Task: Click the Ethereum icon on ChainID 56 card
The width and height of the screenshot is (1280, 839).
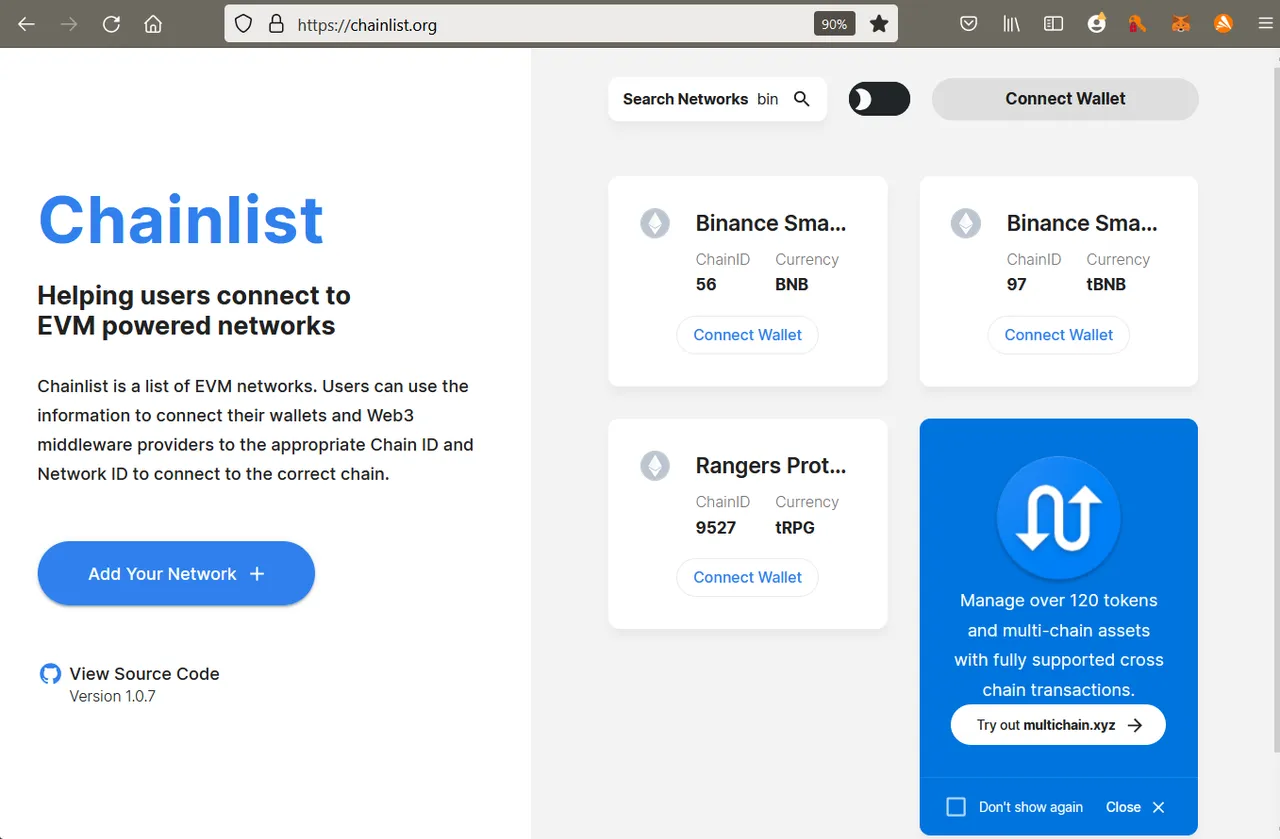Action: 655,223
